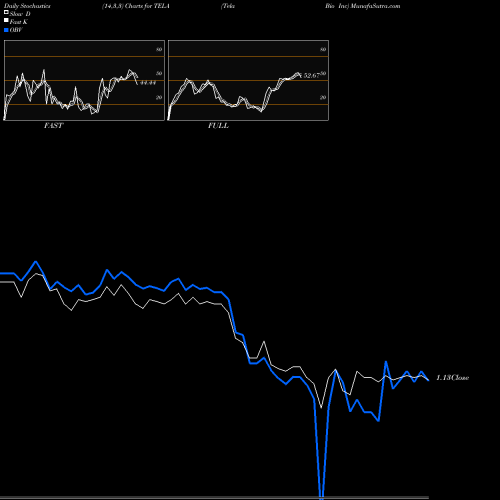Click the 80 level label in FAST chart
This screenshot has width=500, height=500.
[159, 49]
